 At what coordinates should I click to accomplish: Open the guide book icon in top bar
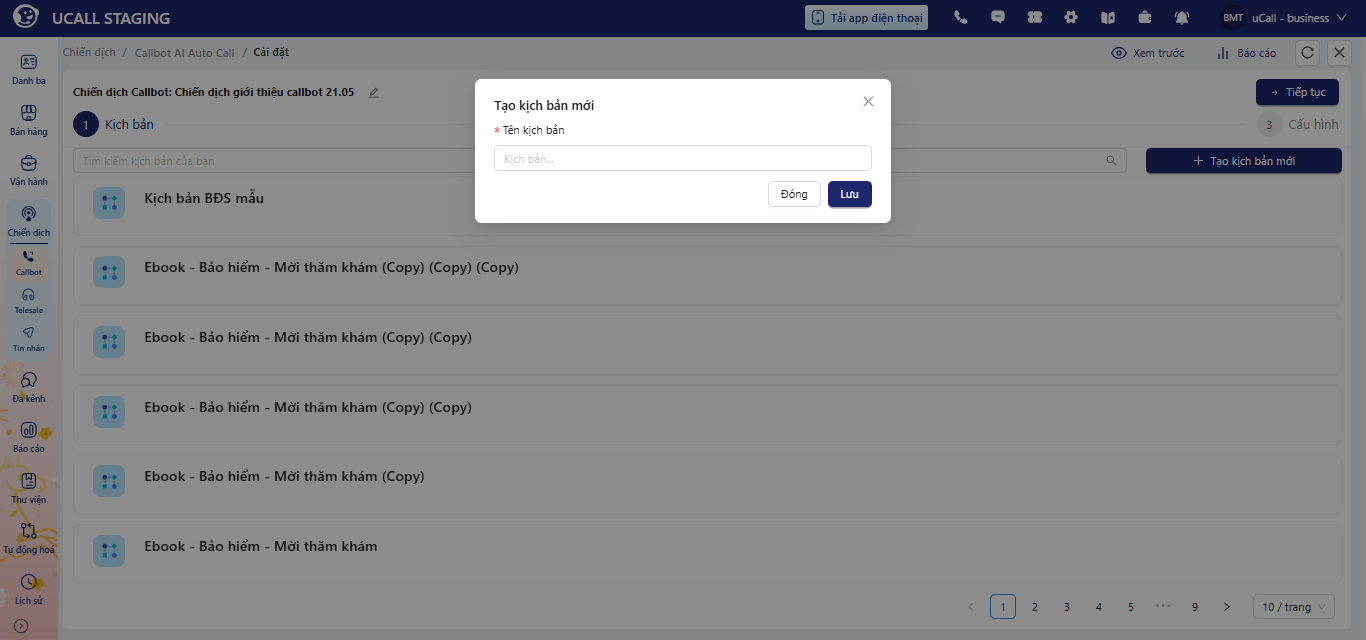(x=1107, y=17)
